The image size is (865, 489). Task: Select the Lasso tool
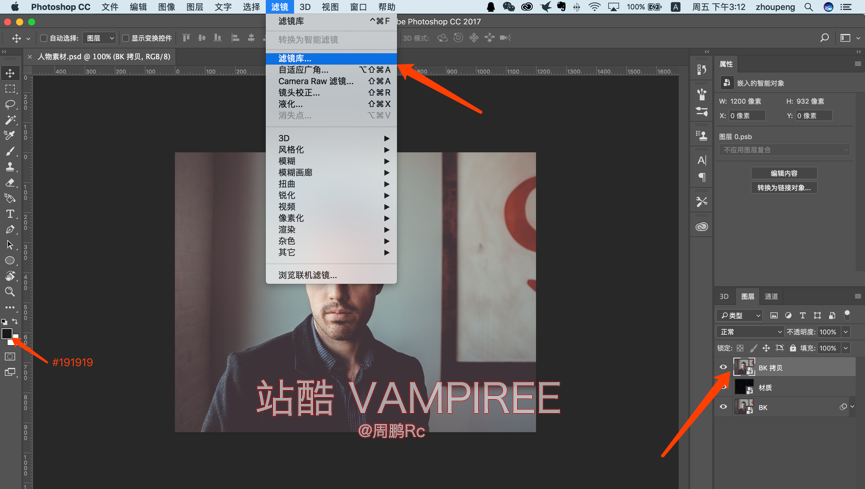(x=10, y=104)
